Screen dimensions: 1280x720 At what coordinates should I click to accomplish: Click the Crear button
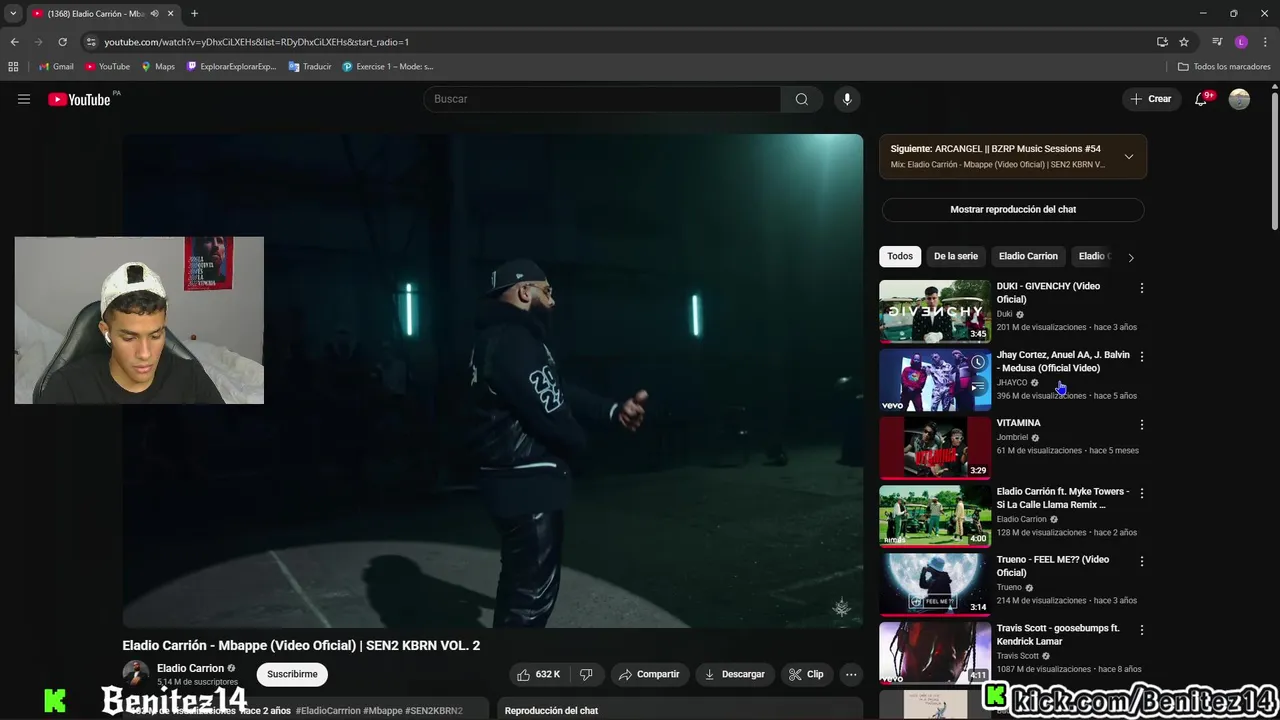point(1151,99)
